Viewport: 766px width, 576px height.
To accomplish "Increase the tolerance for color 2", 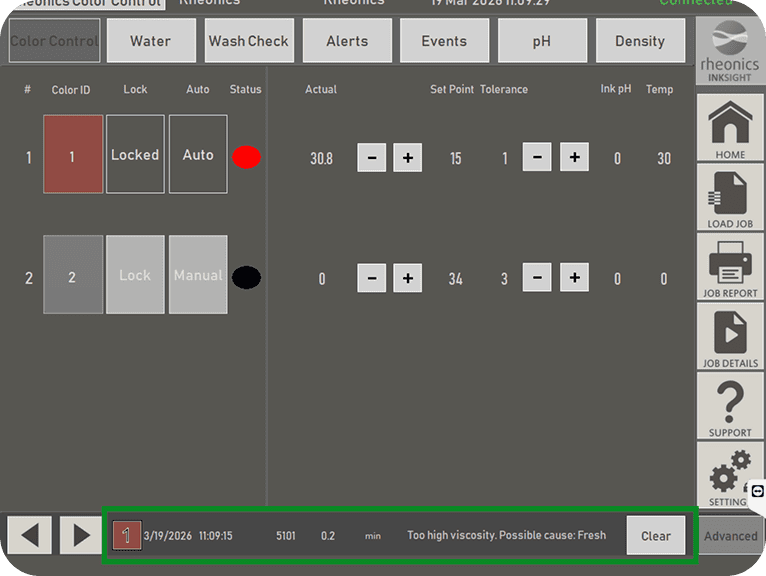I will pos(574,278).
